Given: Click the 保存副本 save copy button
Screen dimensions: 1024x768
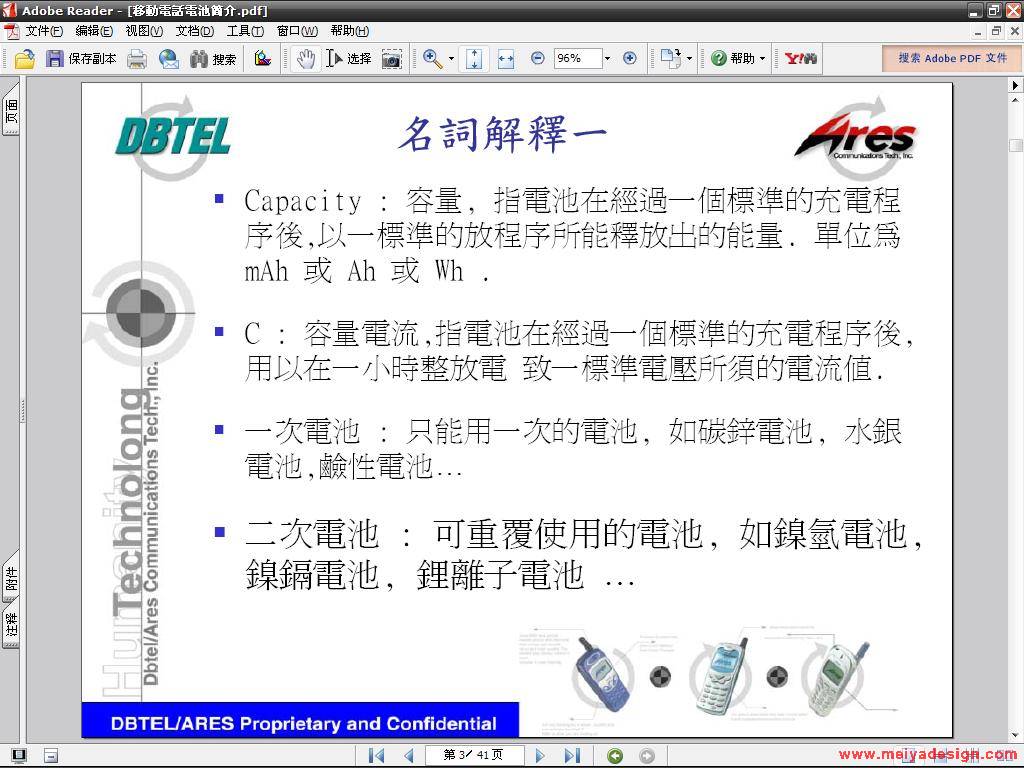Looking at the screenshot, I should (x=81, y=59).
